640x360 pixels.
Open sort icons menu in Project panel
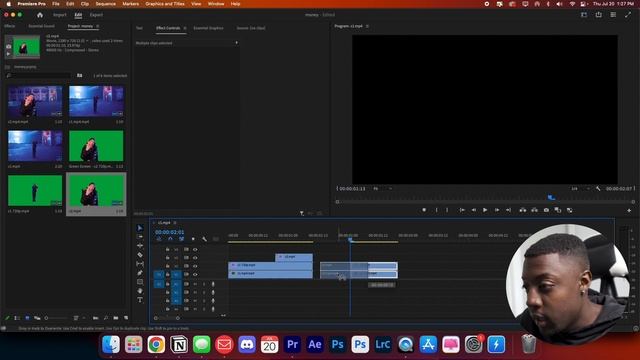(x=76, y=318)
